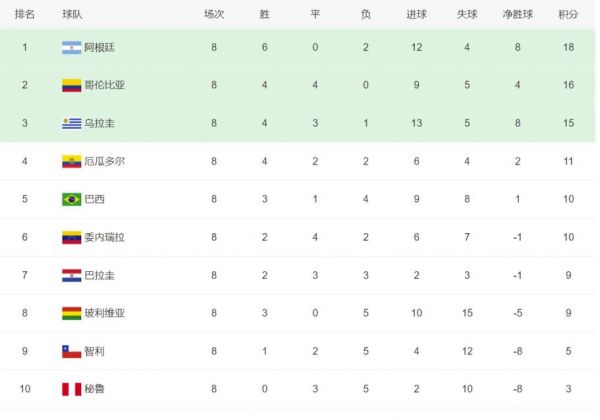This screenshot has height=420, width=600.
Task: Click the Colombia flag icon
Action: tap(72, 85)
